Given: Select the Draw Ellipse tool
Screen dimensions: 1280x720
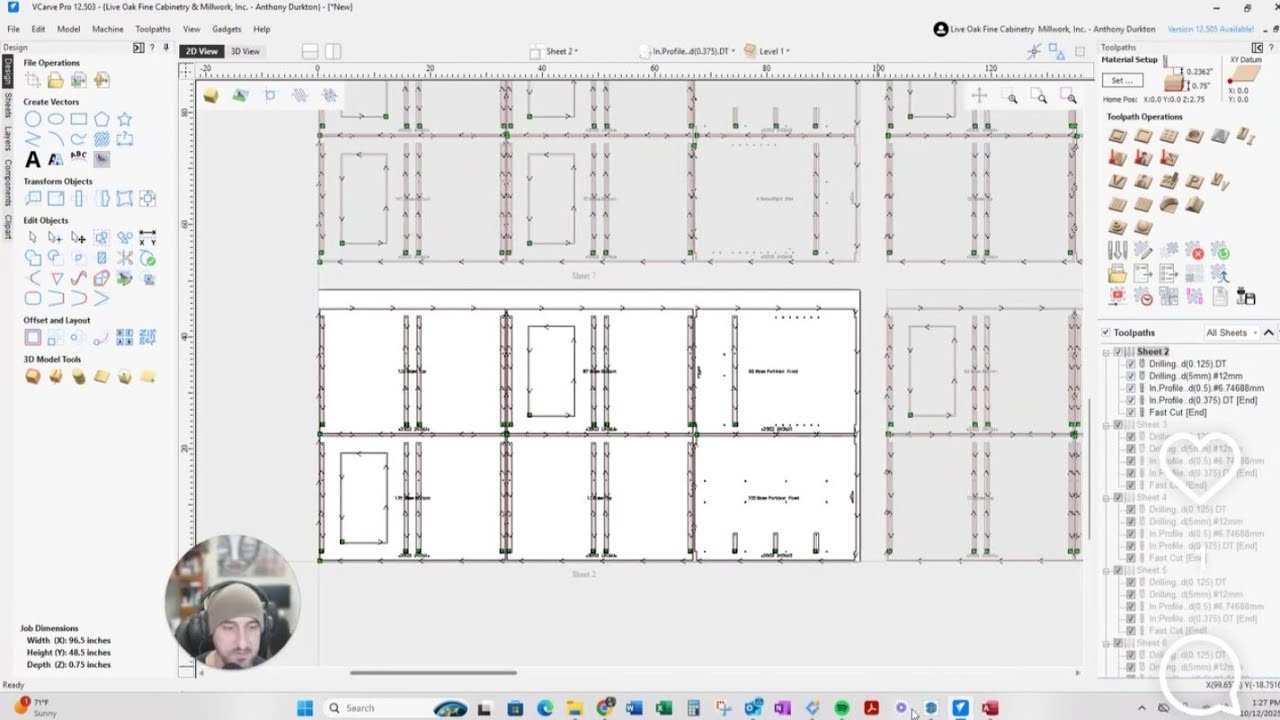Looking at the screenshot, I should click(56, 119).
